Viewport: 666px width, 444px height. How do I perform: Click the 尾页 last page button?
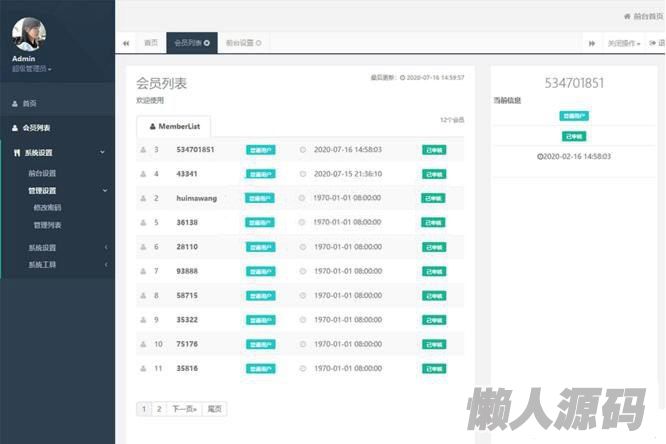tap(214, 409)
